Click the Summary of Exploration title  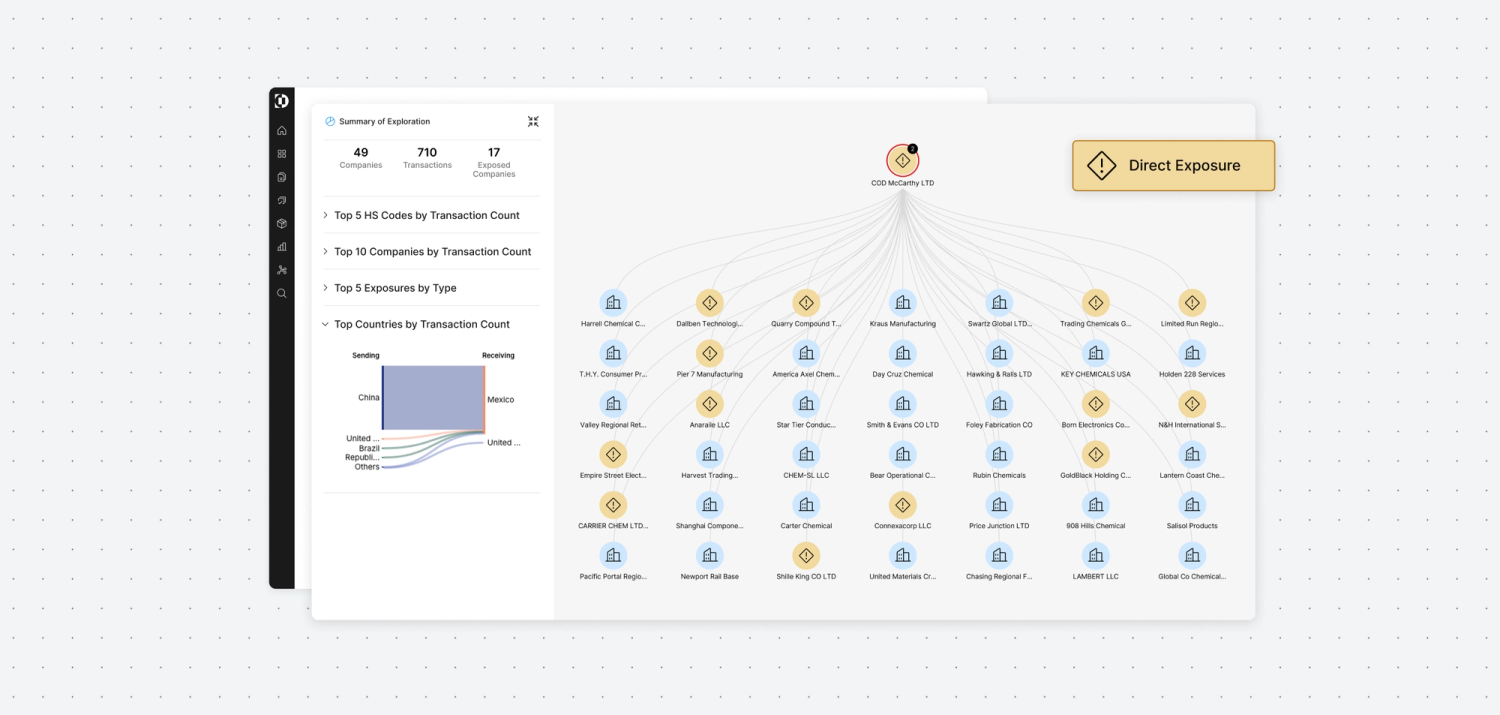pyautogui.click(x=384, y=121)
